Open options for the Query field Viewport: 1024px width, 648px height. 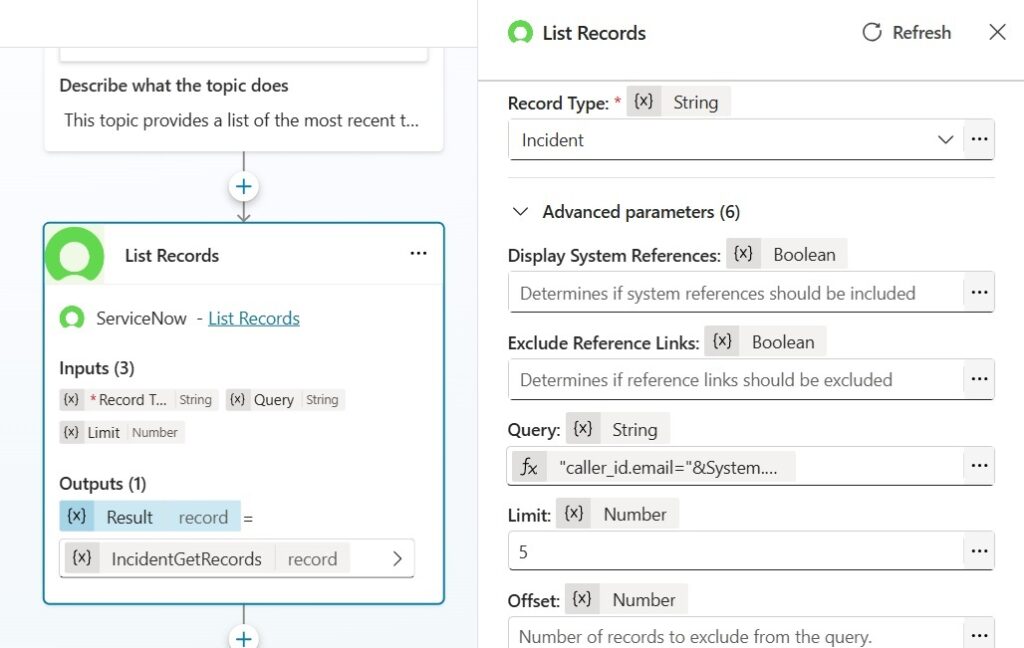pos(979,466)
